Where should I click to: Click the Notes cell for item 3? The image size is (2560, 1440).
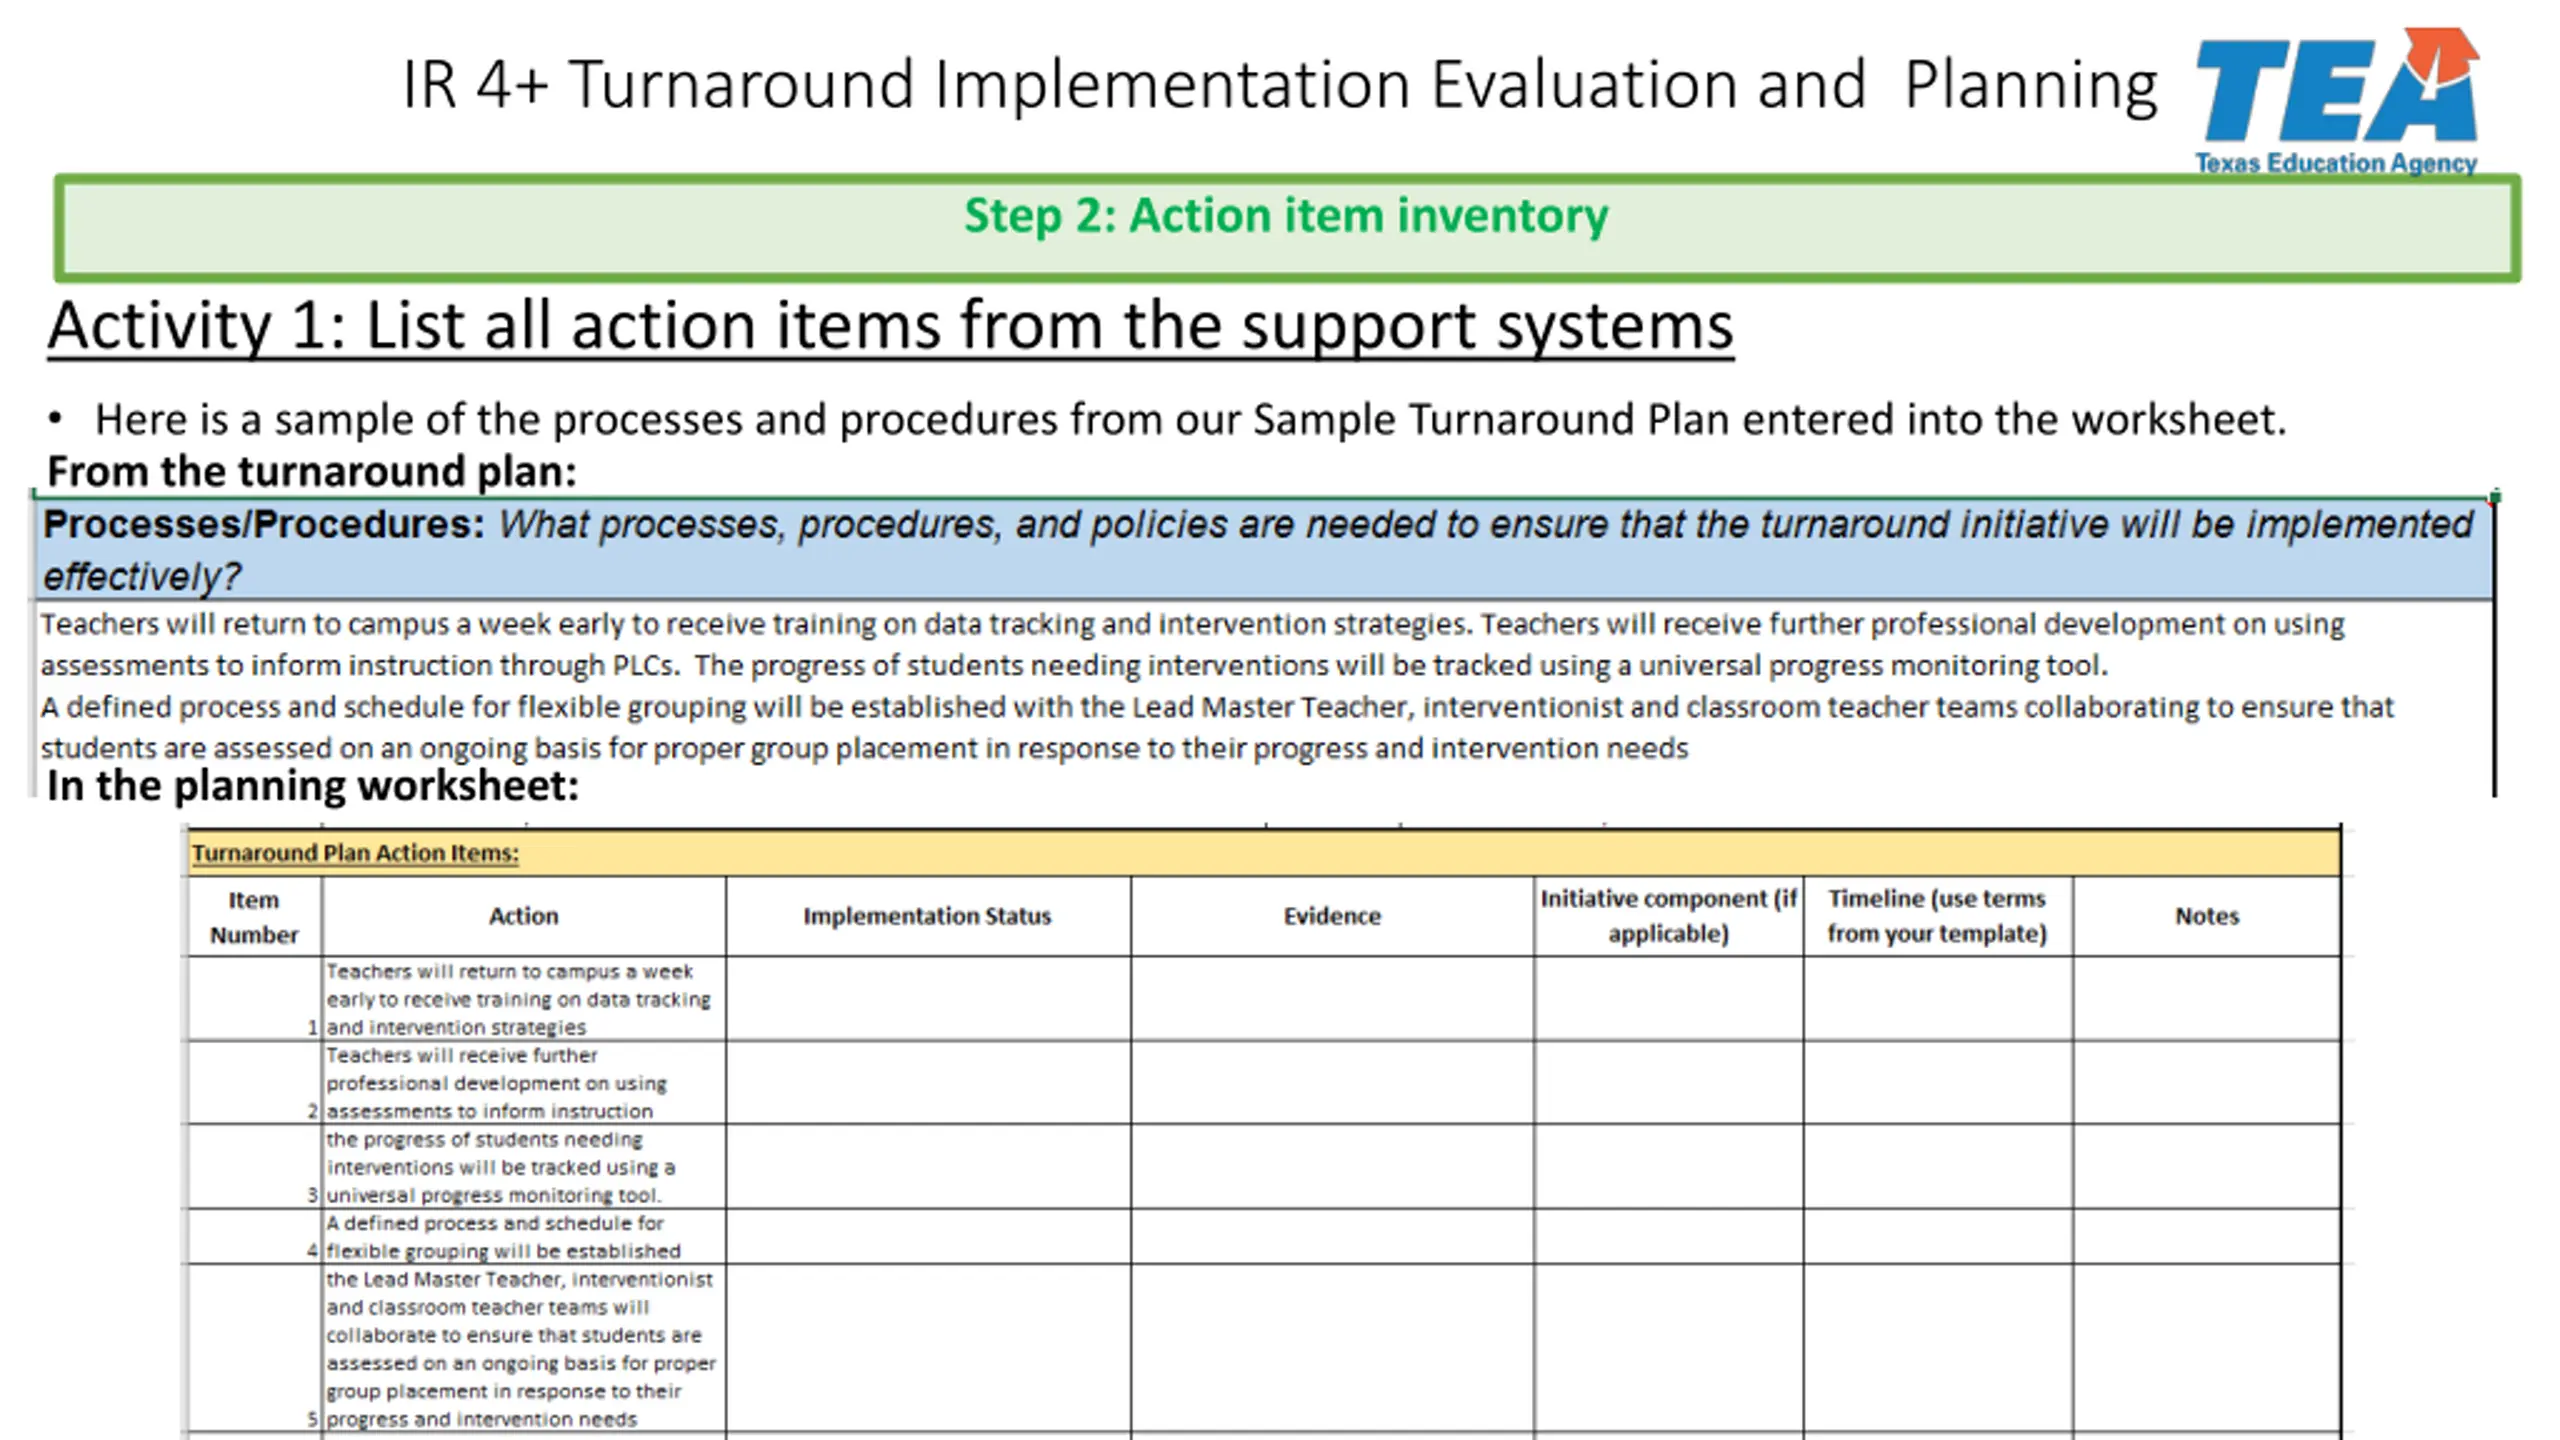point(2207,1167)
